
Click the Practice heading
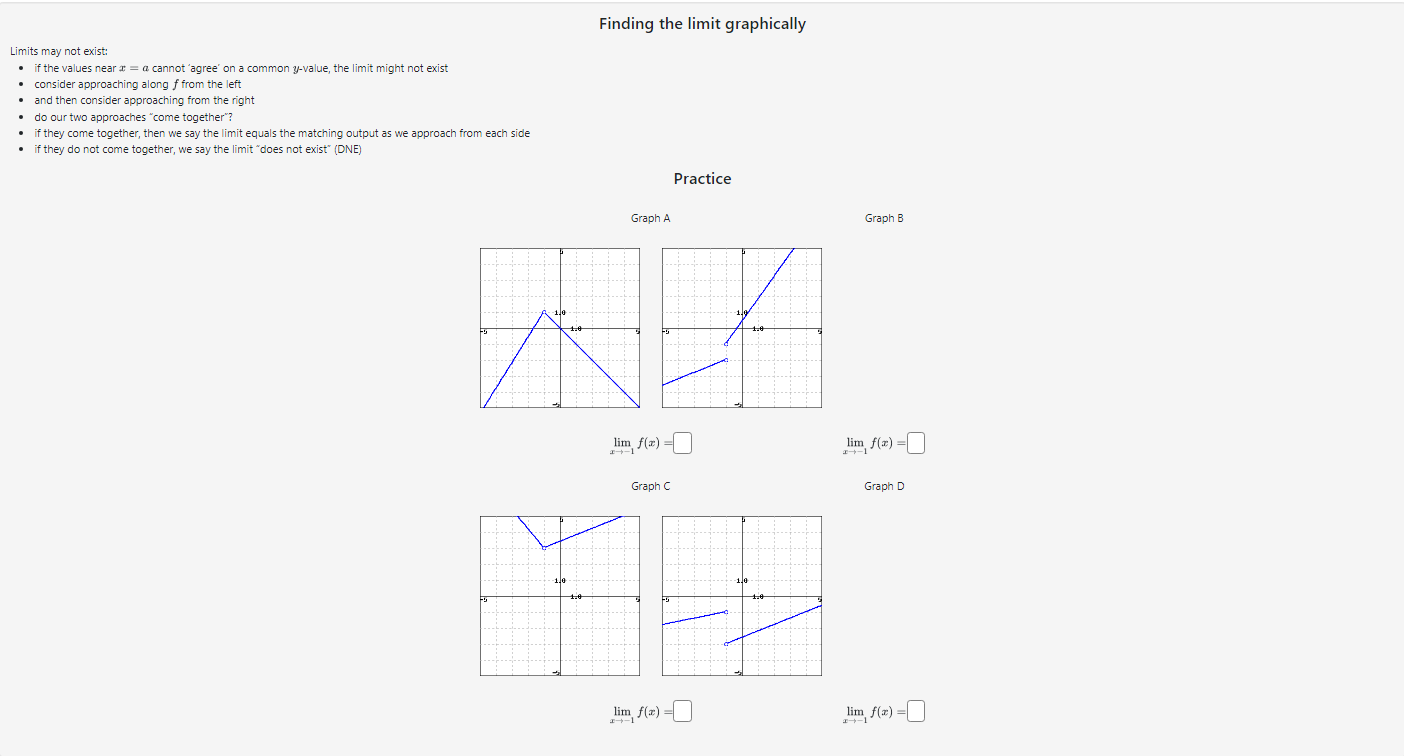[x=702, y=178]
